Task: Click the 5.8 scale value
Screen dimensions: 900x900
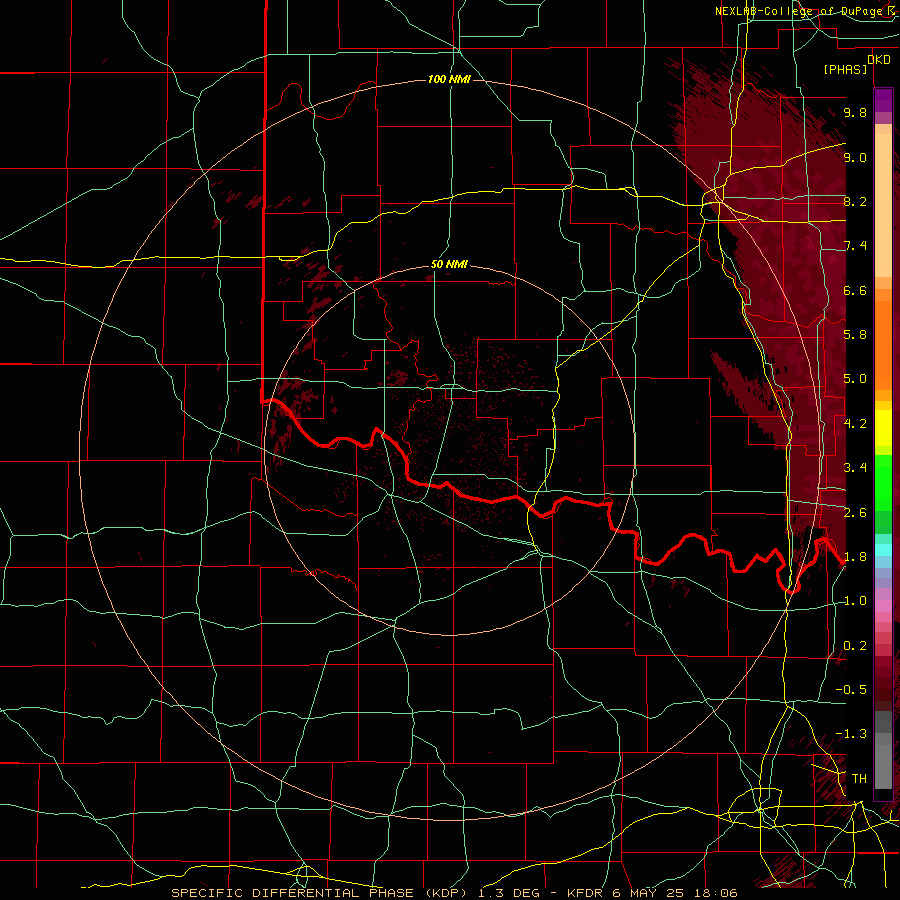Action: (x=855, y=335)
